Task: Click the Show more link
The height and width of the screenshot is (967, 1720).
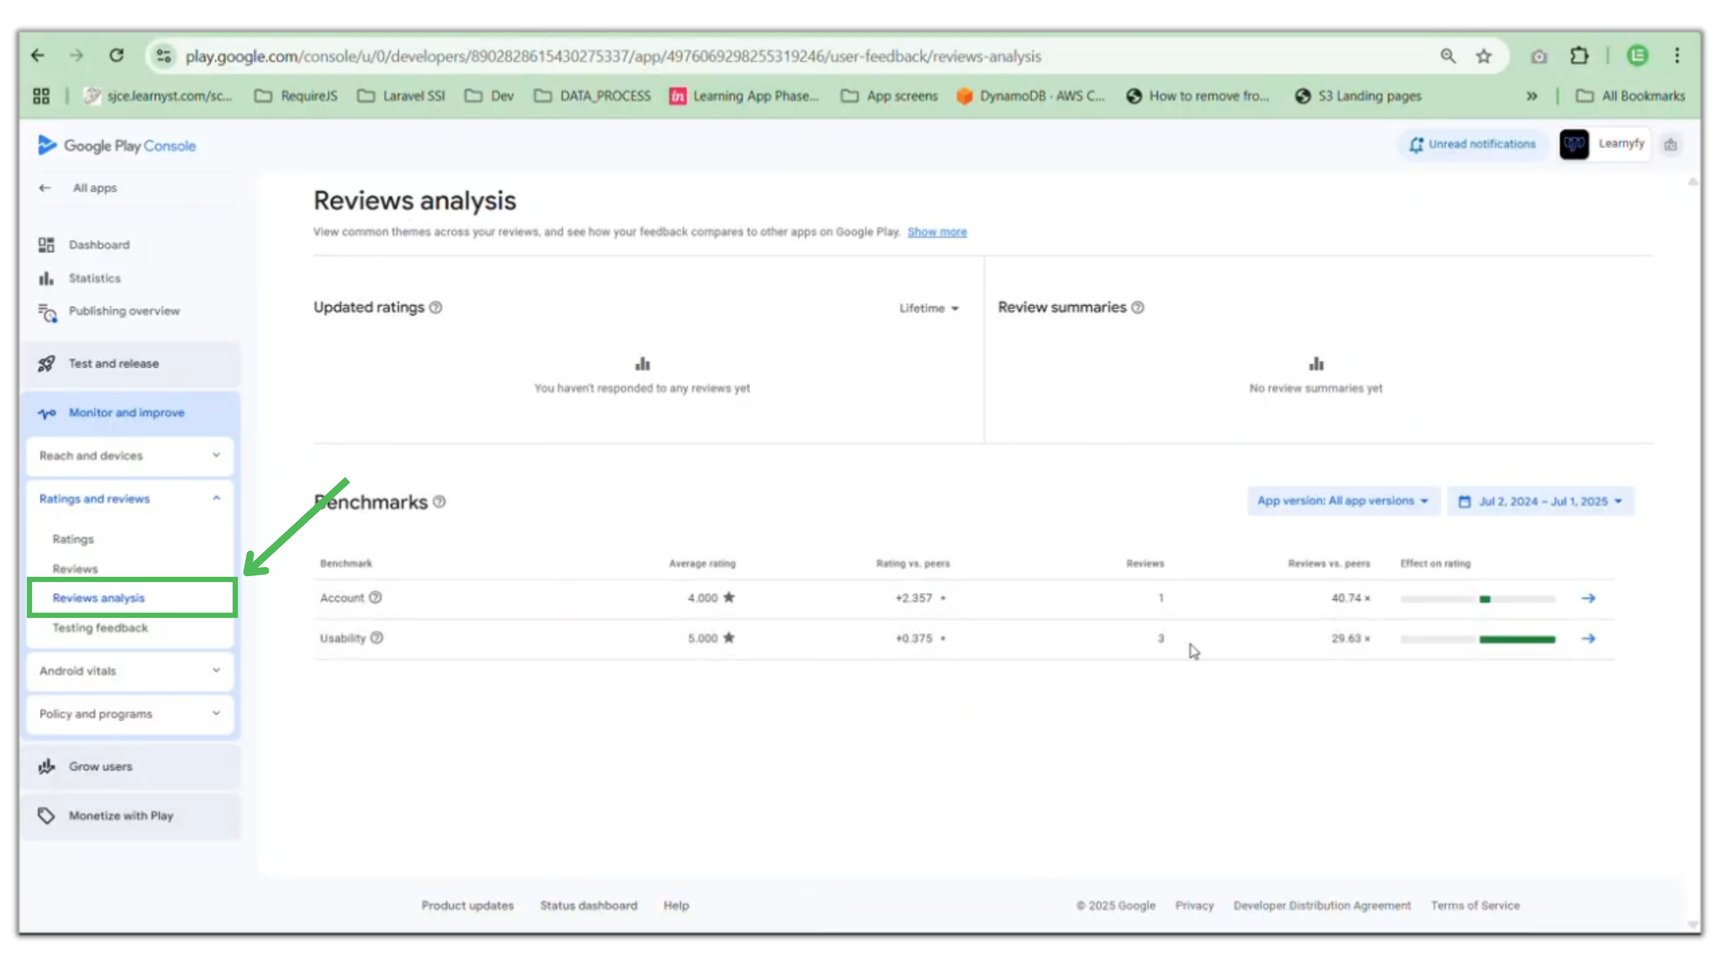Action: (937, 232)
